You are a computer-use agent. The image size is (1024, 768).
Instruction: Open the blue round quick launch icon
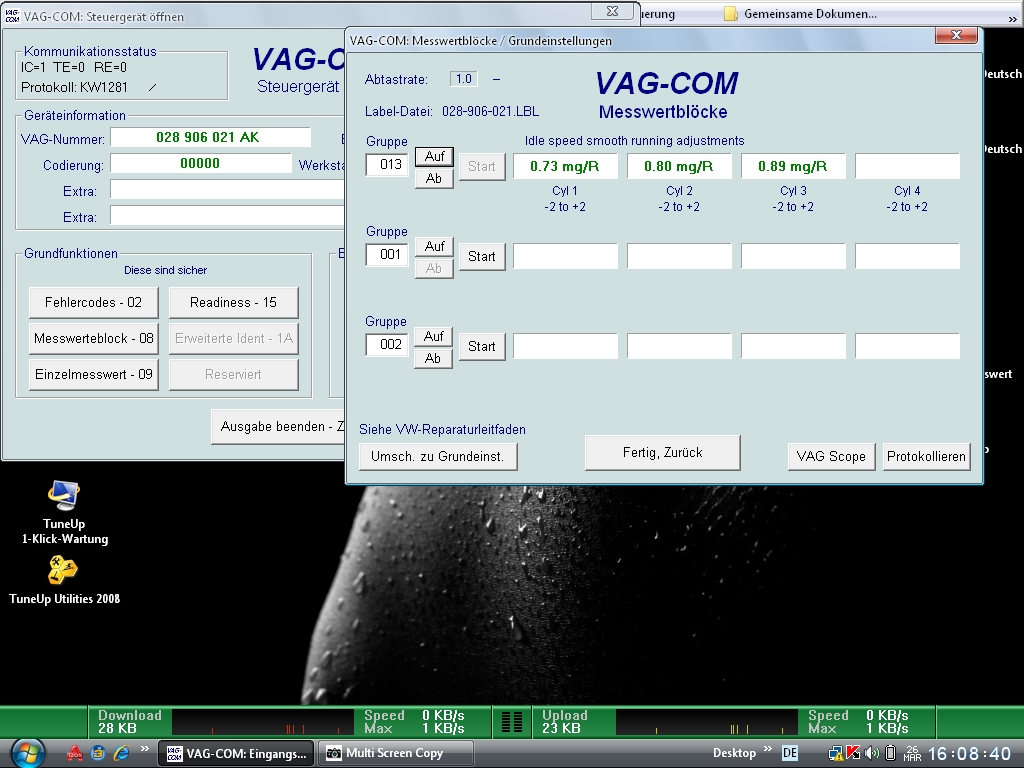pos(98,754)
